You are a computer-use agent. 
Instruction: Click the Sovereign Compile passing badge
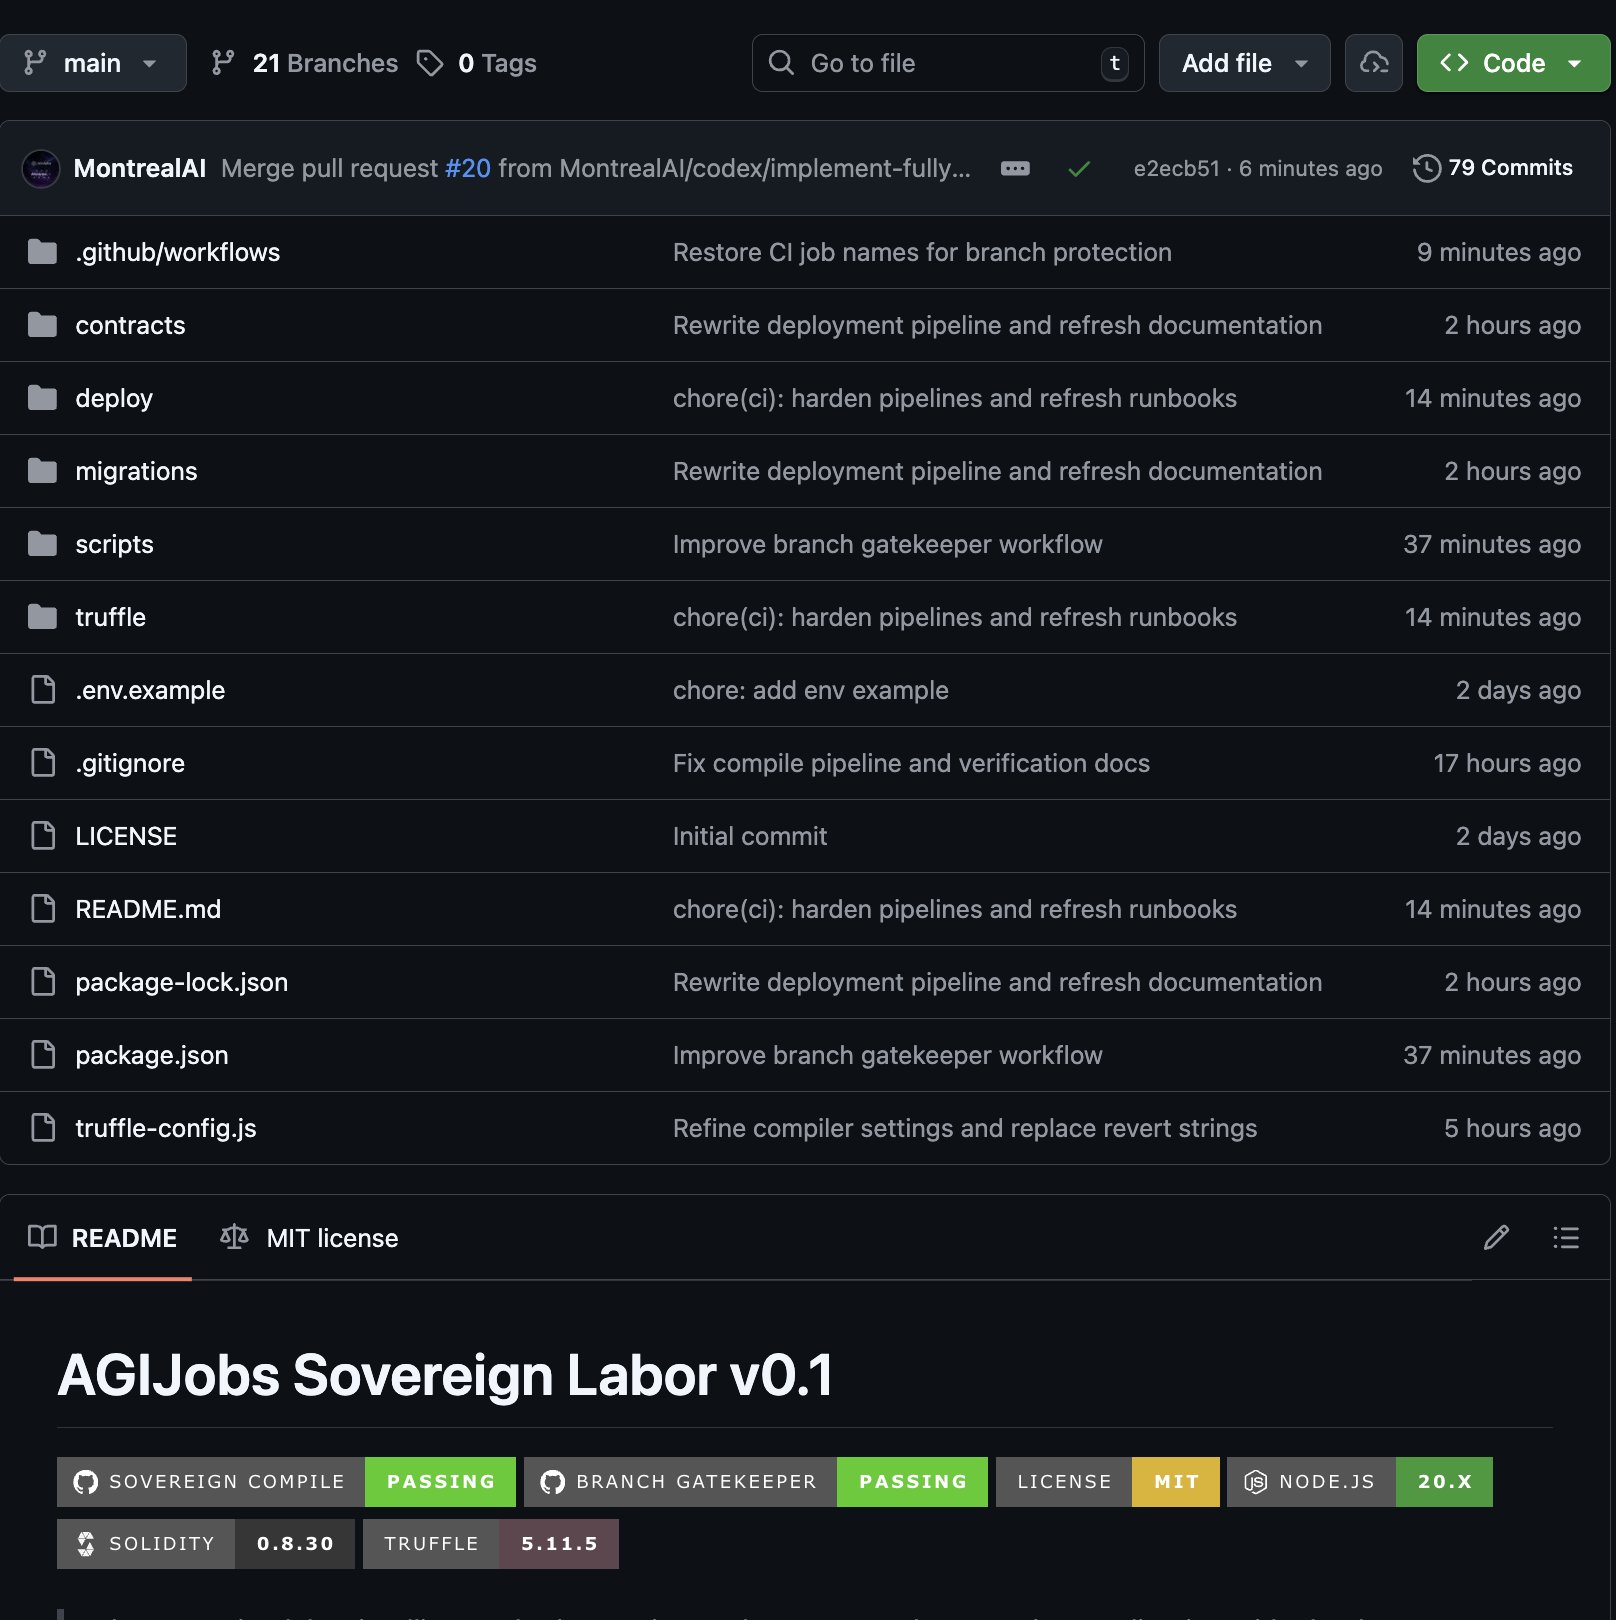click(x=286, y=1482)
